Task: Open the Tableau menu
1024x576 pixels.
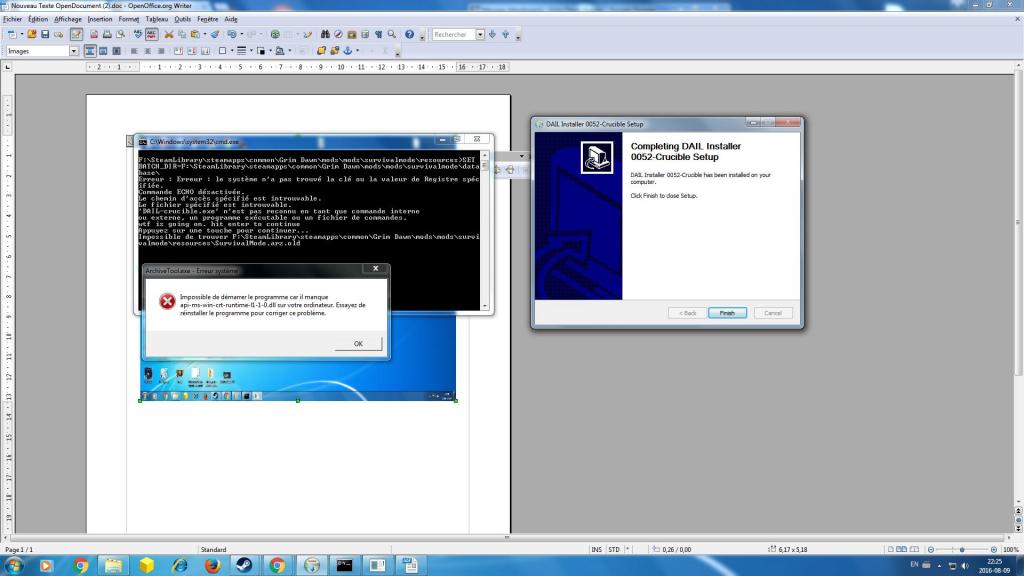Action: [157, 19]
